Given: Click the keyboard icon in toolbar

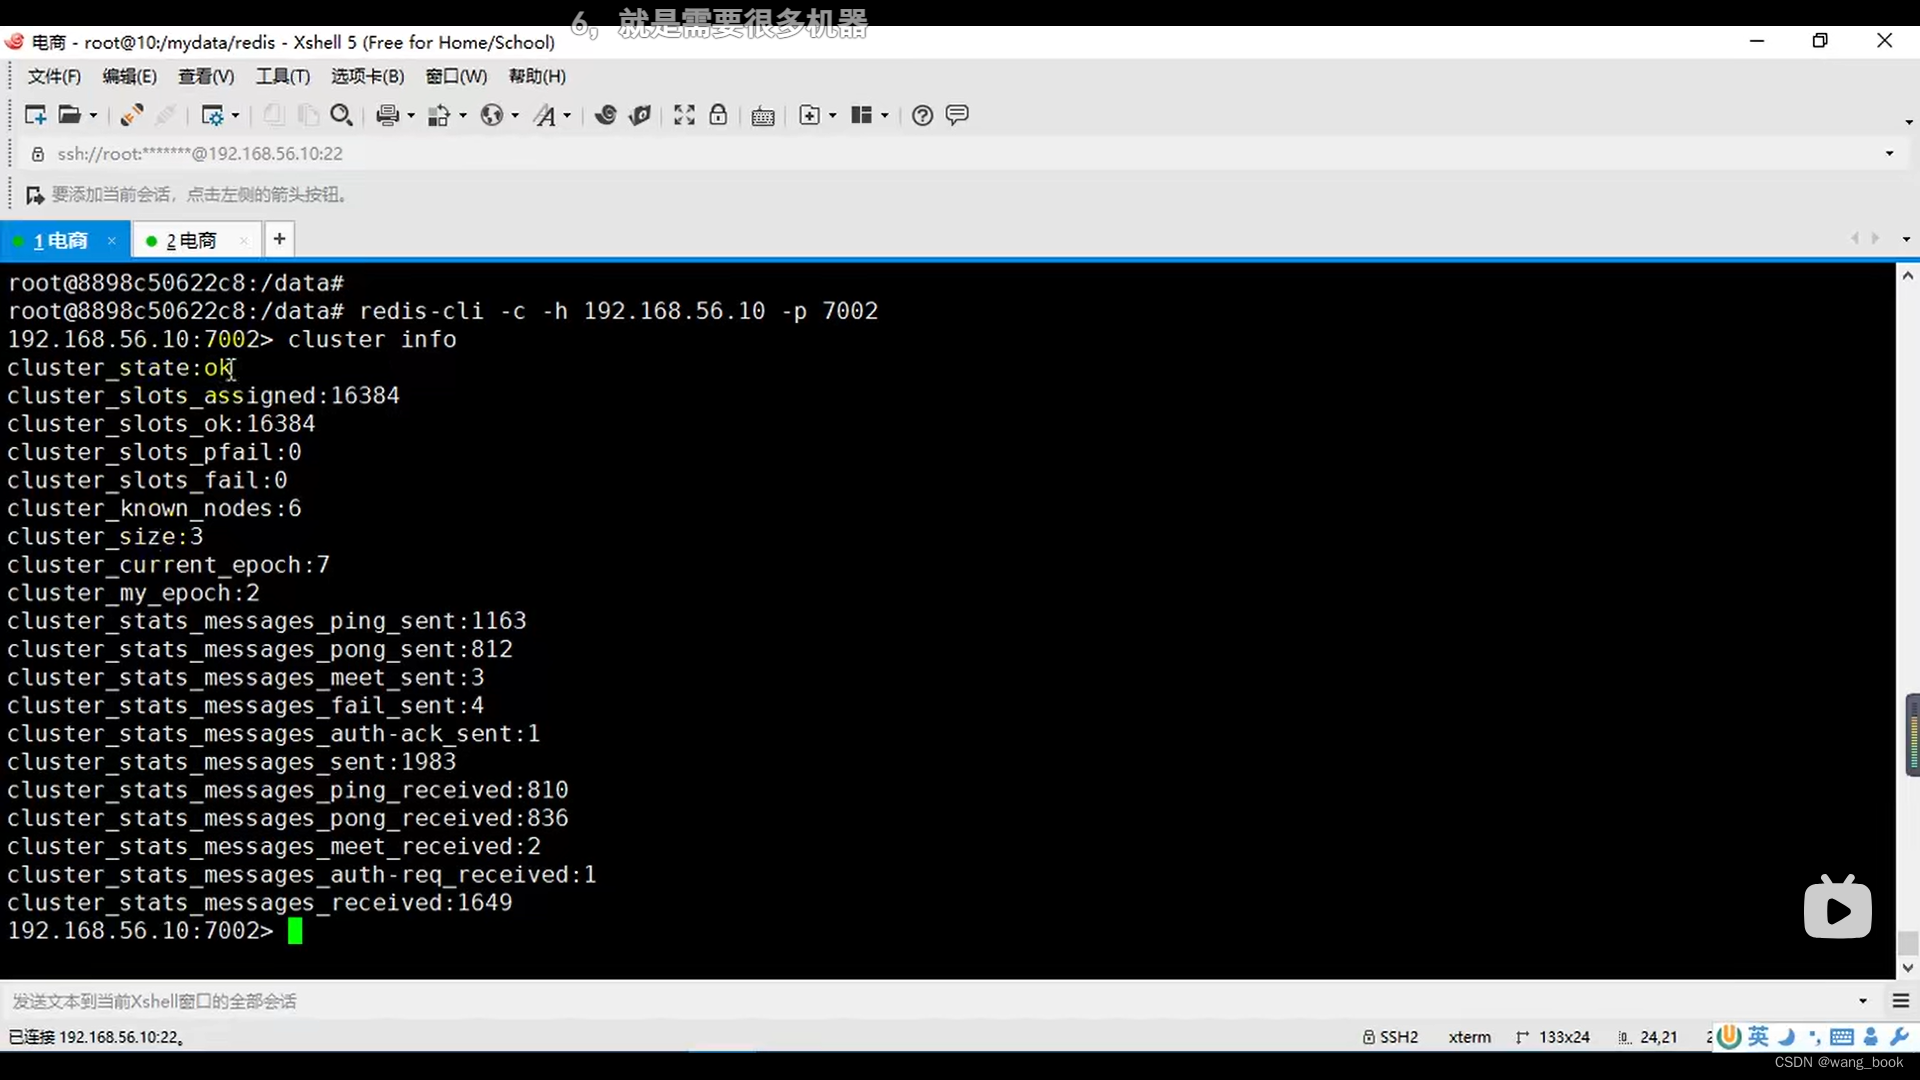Looking at the screenshot, I should (x=763, y=116).
